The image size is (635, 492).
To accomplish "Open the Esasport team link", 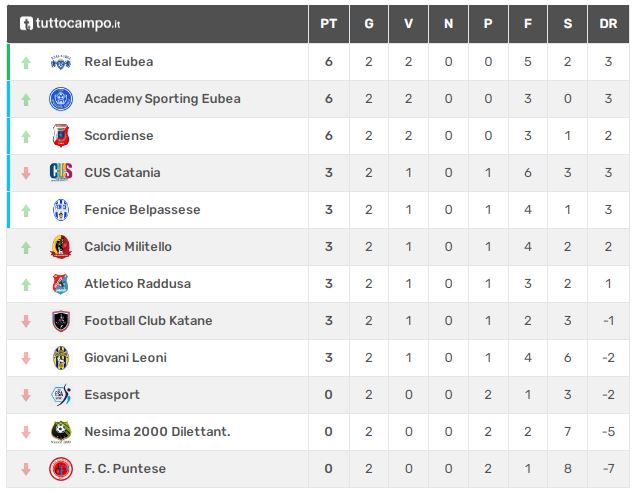I will point(112,395).
